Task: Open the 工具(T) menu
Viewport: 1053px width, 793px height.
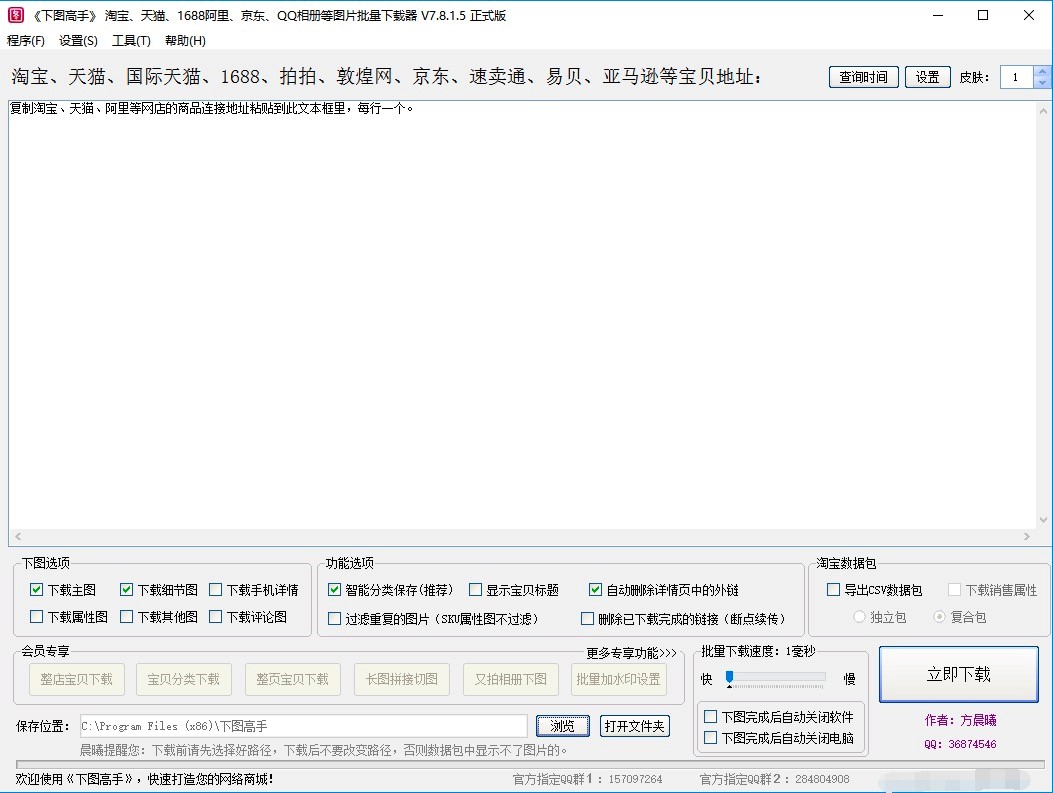Action: pos(131,41)
